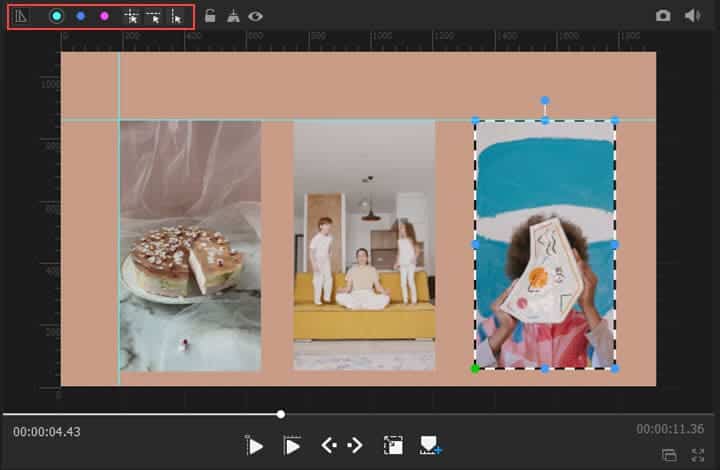Click the ruler guides icon in toolbar
Viewport: 720px width, 470px height.
point(22,16)
